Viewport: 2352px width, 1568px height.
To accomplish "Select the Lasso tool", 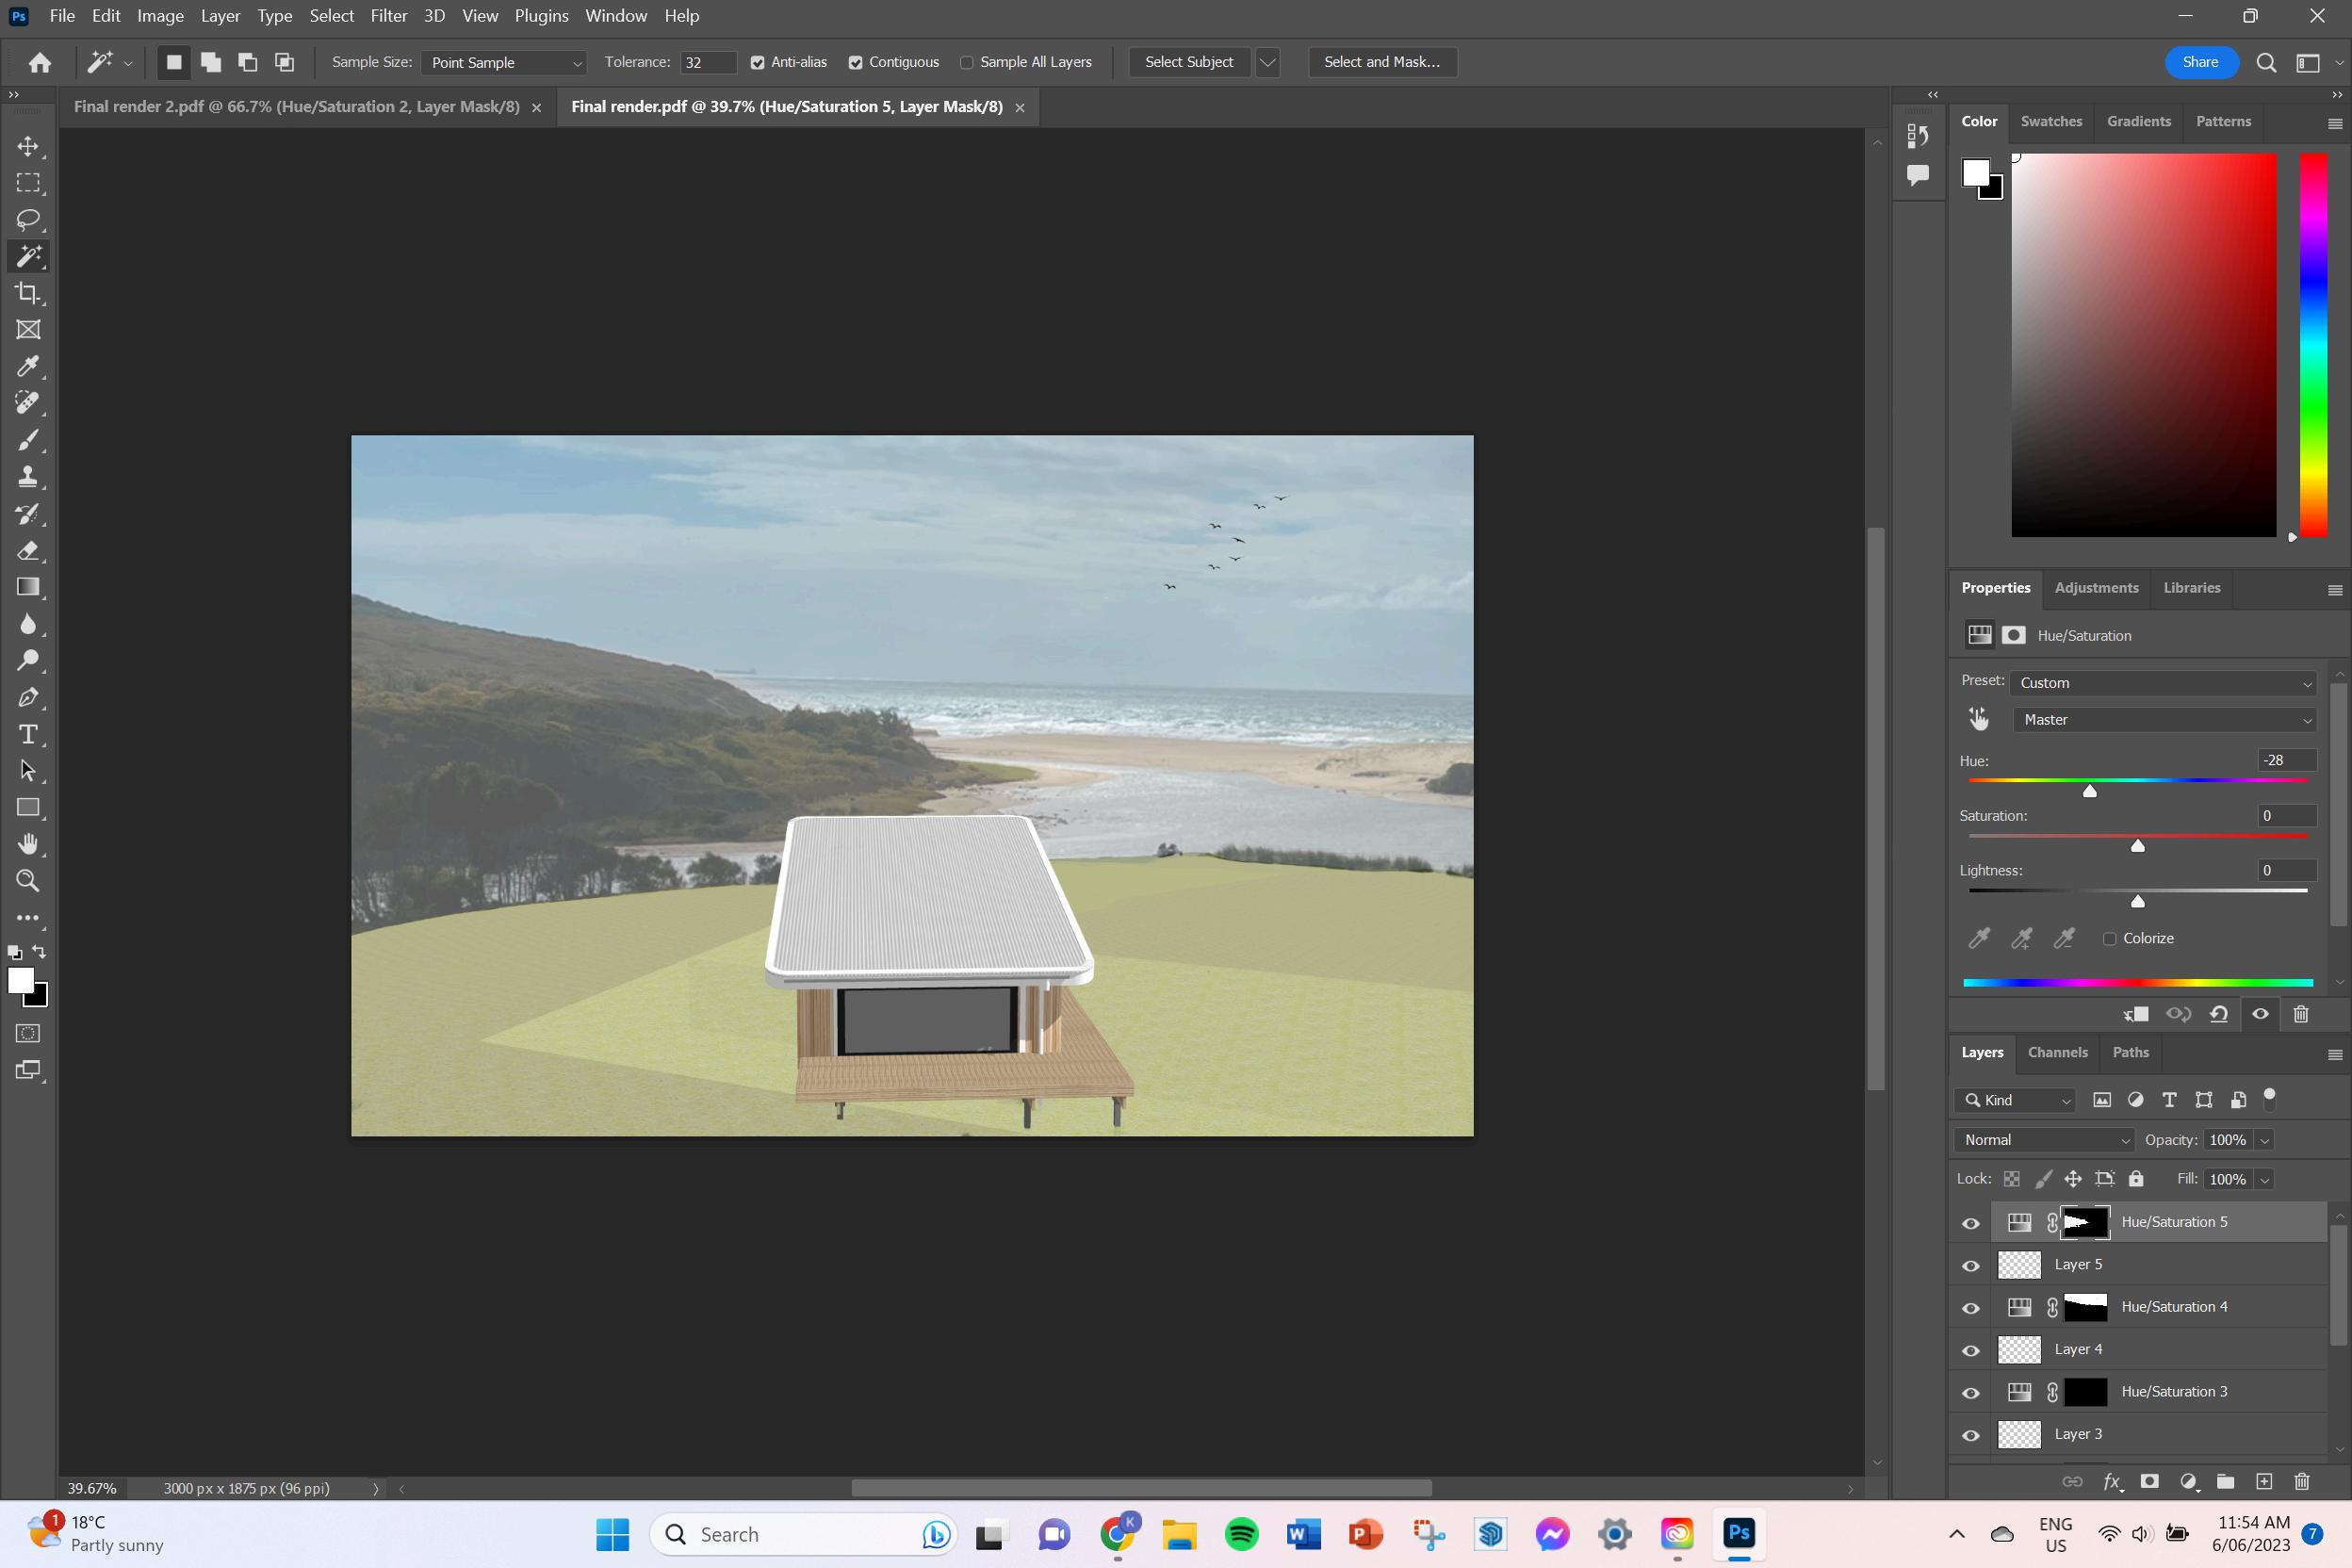I will [x=28, y=219].
